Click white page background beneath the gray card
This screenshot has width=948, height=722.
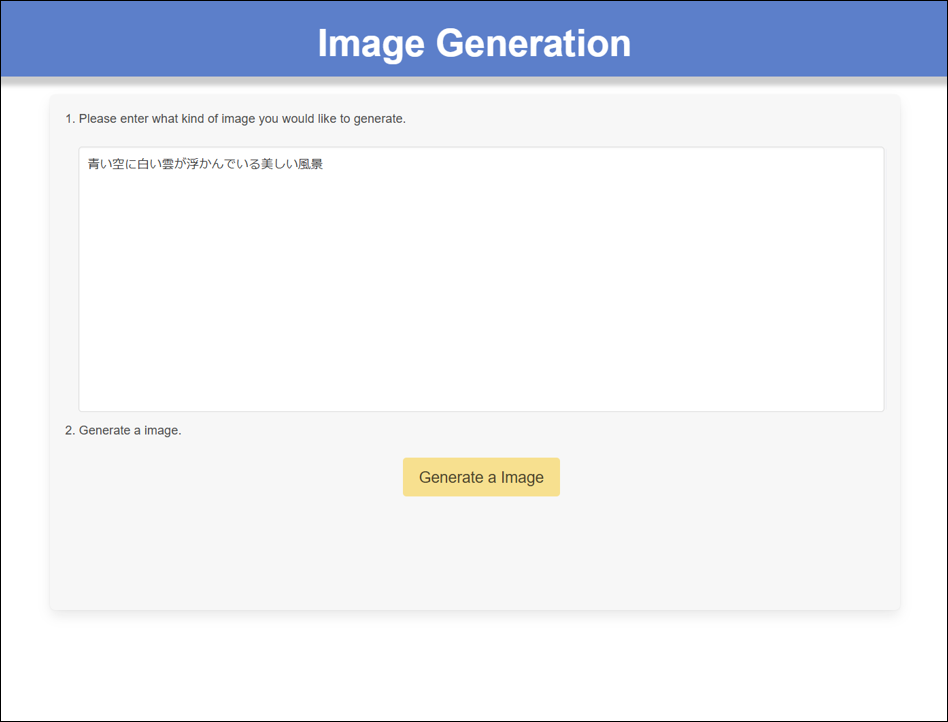[474, 665]
